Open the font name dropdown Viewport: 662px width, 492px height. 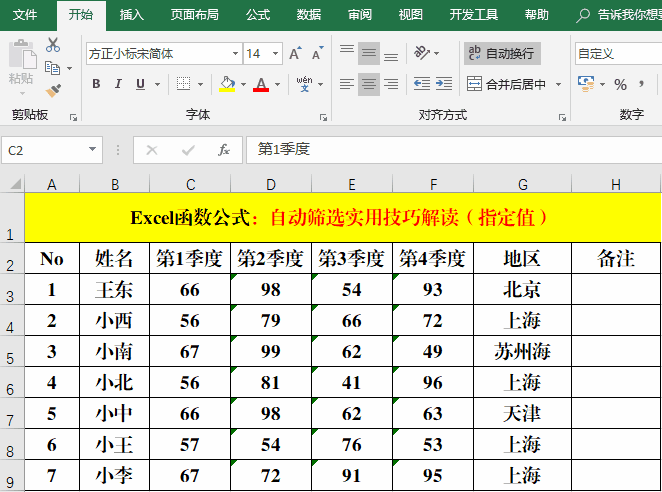click(x=235, y=53)
